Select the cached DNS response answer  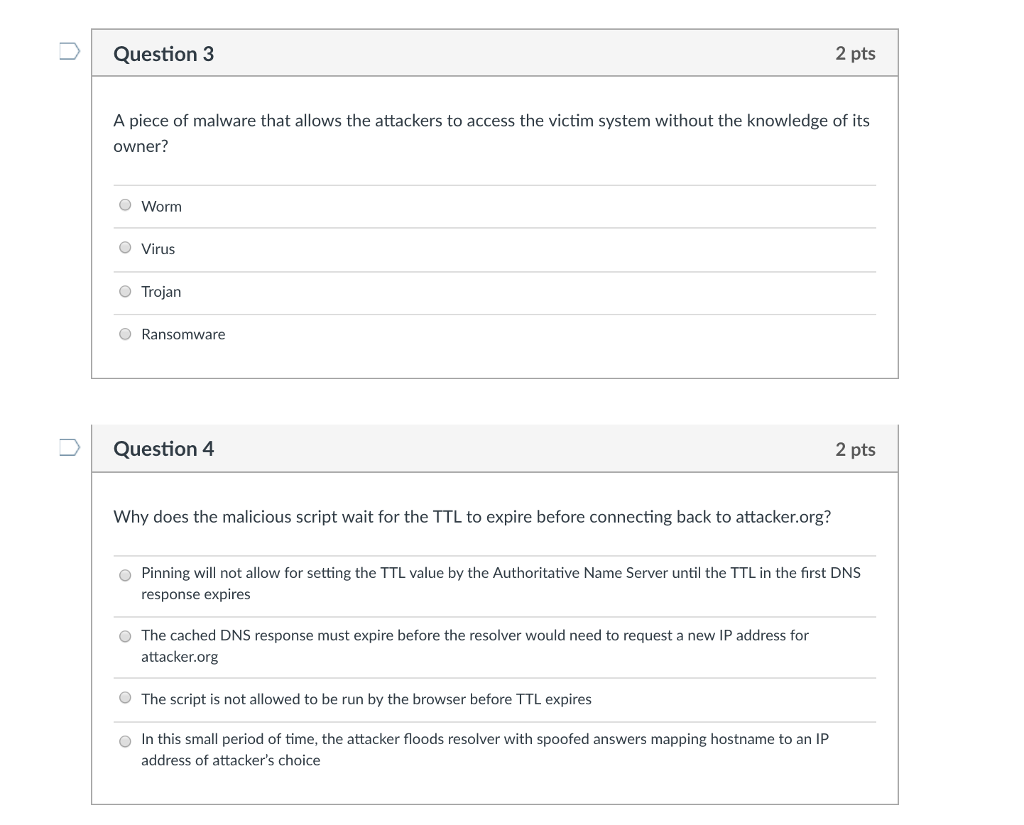(125, 635)
